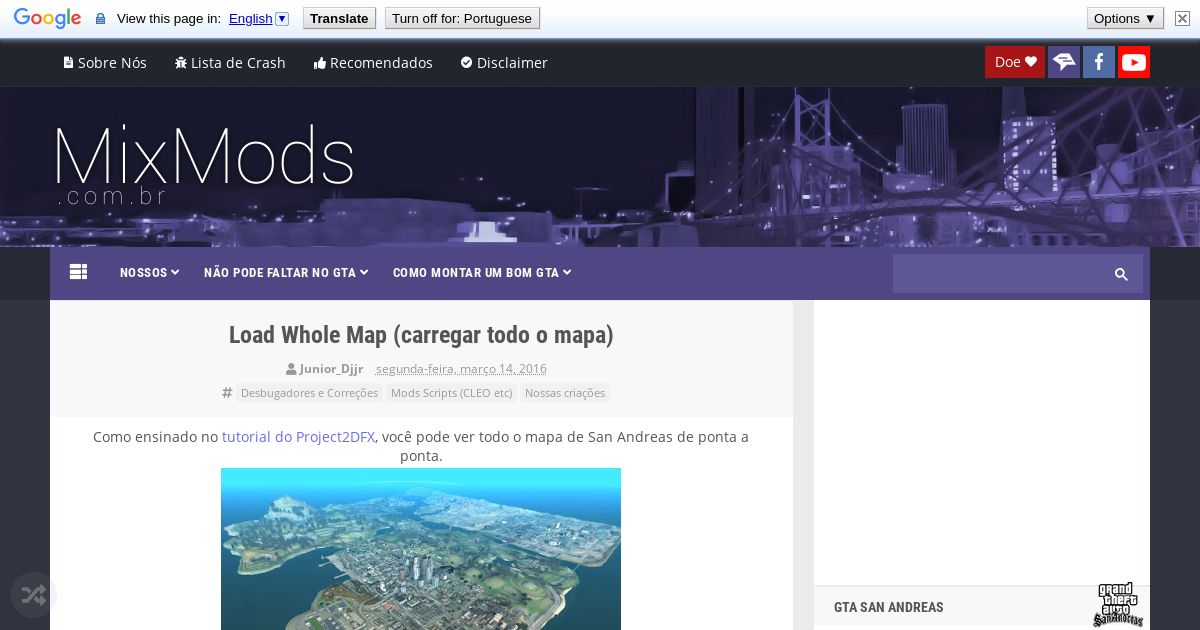Open the grid menu icon in navbar
This screenshot has width=1200, height=630.
pyautogui.click(x=79, y=272)
